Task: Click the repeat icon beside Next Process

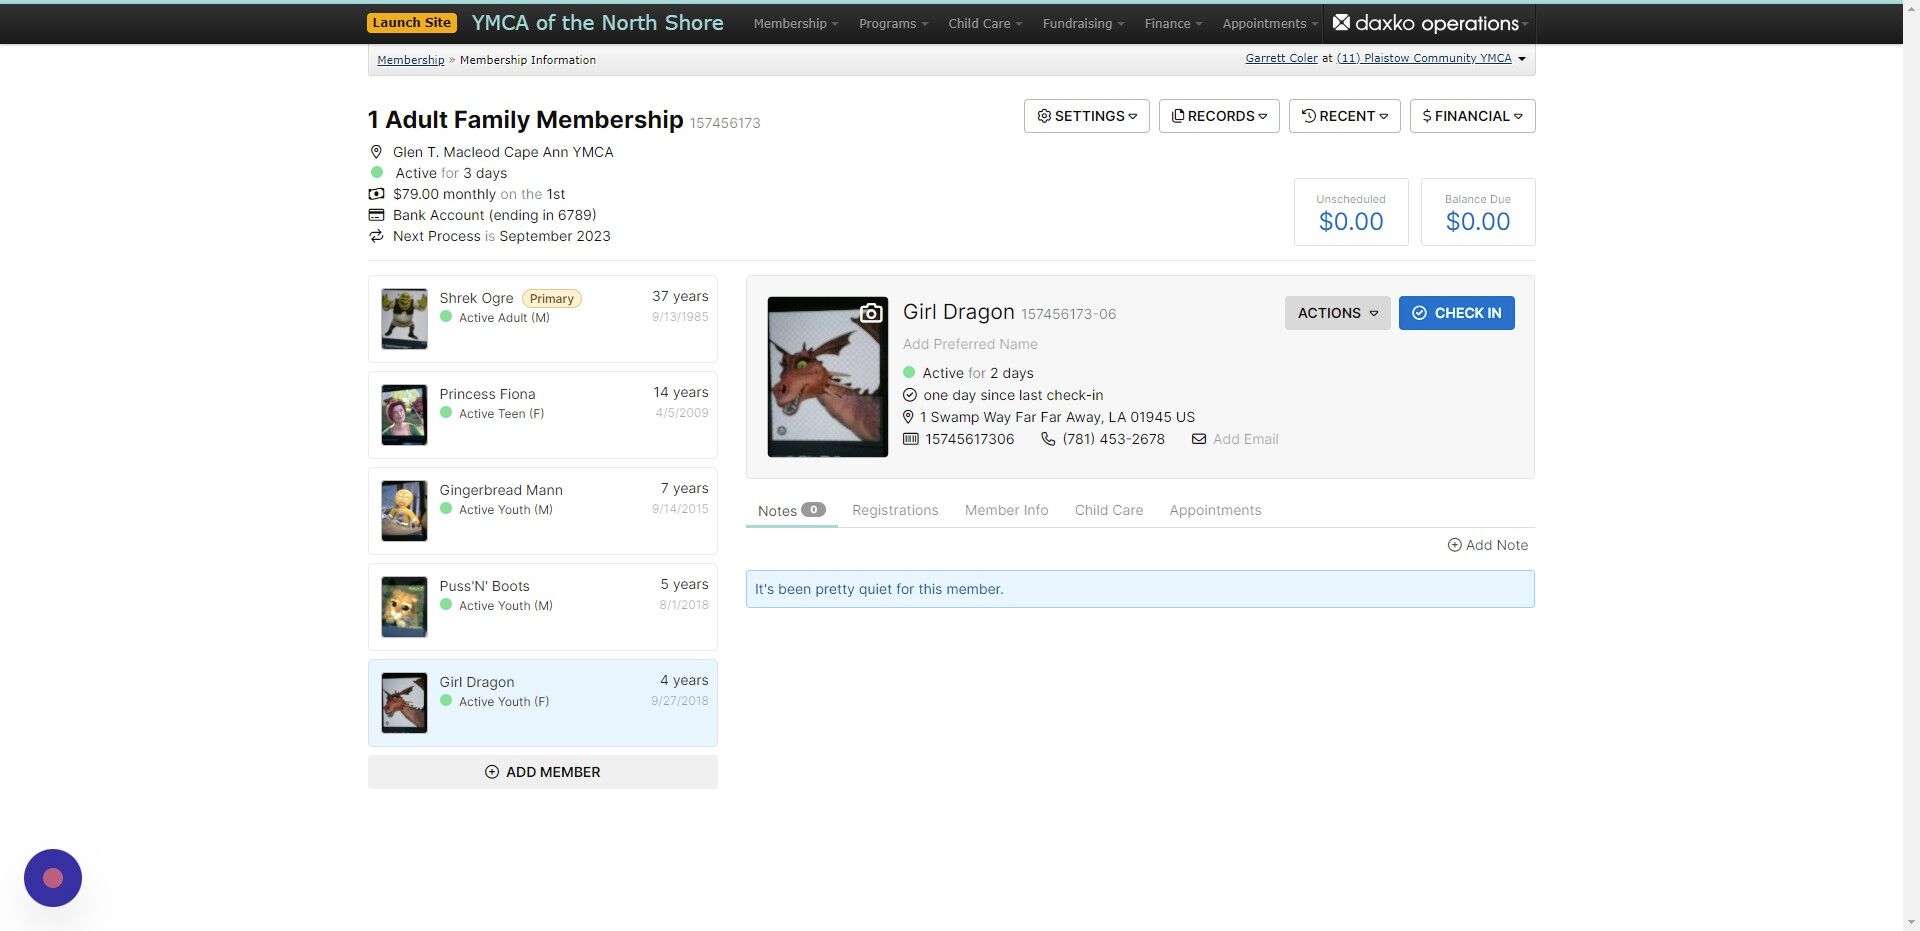Action: (376, 236)
